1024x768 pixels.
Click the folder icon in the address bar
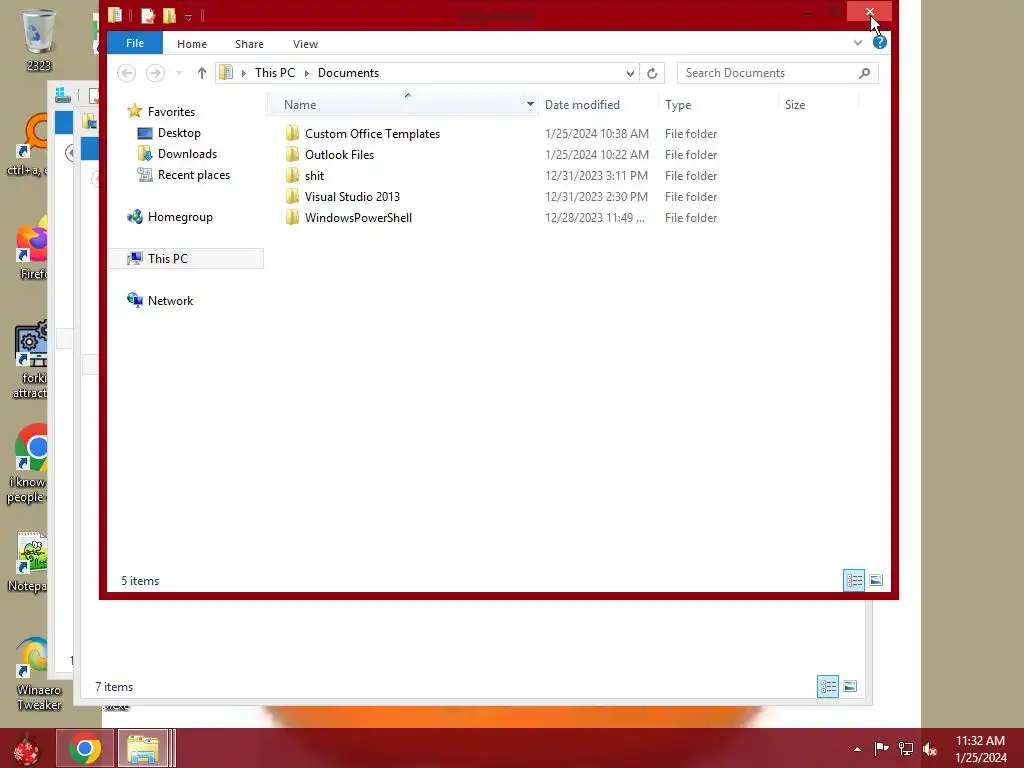pos(226,72)
